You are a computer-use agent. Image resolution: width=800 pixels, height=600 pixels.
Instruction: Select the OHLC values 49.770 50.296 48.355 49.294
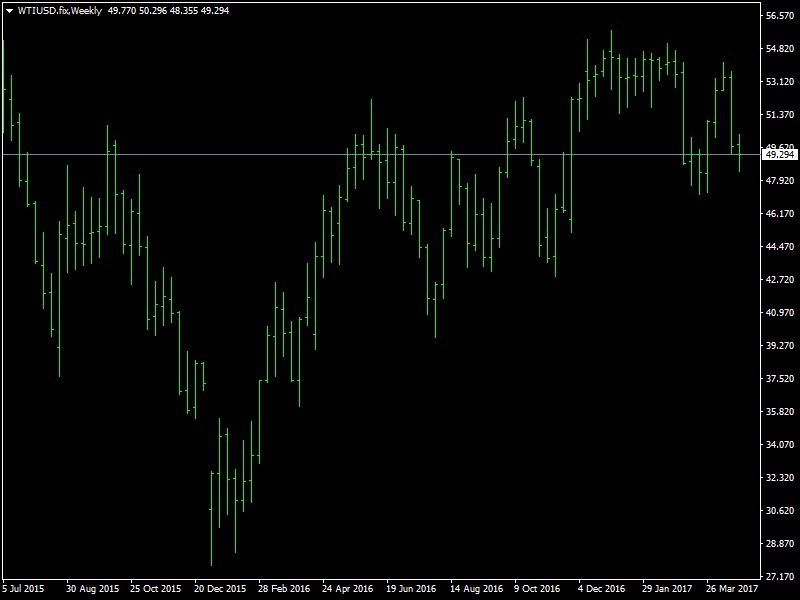point(168,11)
